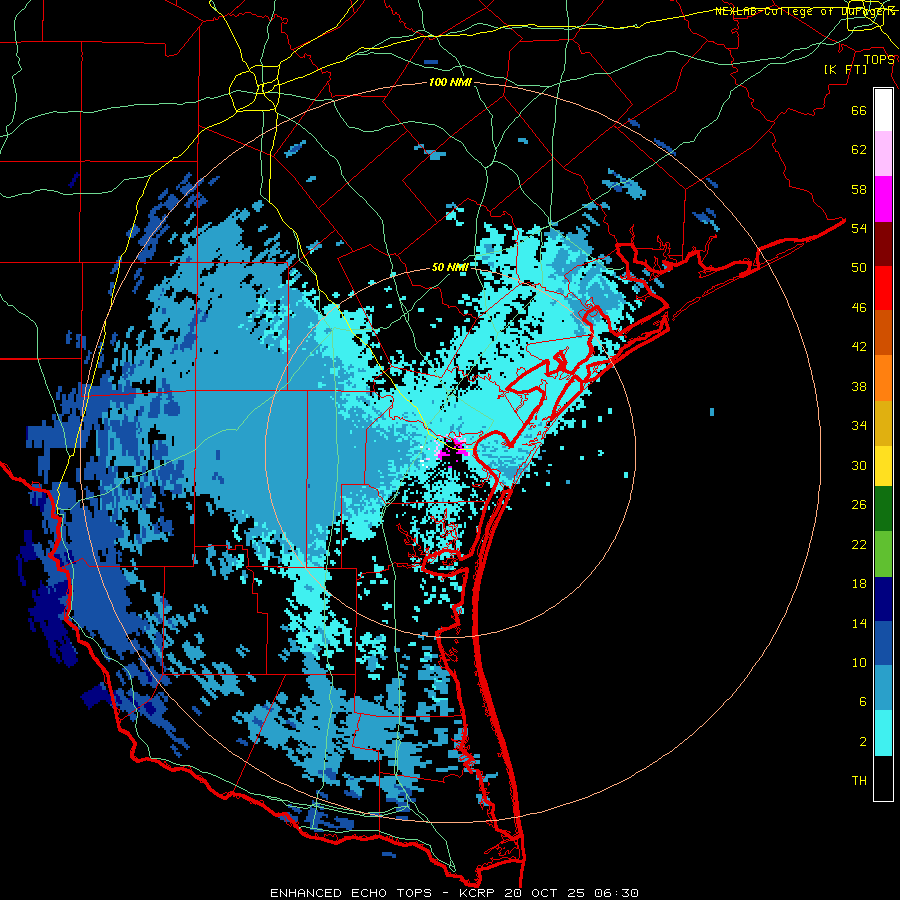The height and width of the screenshot is (900, 900).
Task: Click the "14" legend value
Action: 859,623
